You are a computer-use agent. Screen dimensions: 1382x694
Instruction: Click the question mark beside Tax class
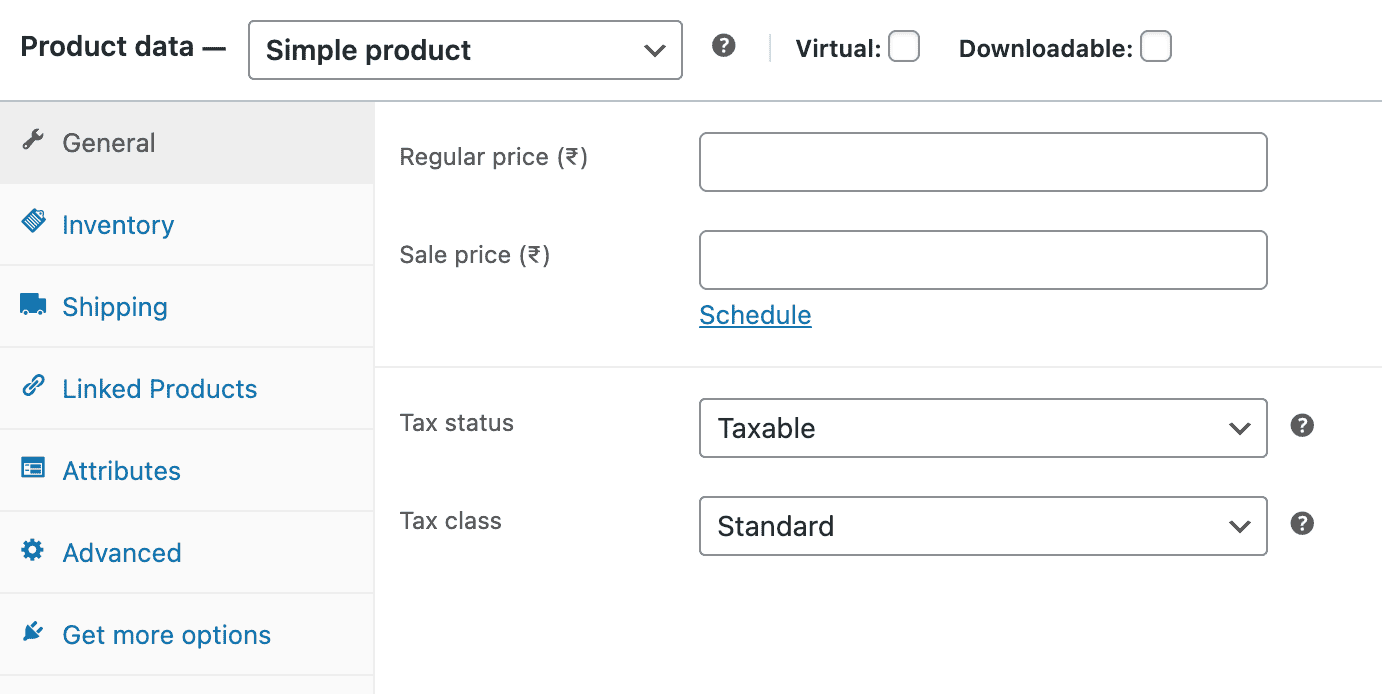pos(1302,523)
